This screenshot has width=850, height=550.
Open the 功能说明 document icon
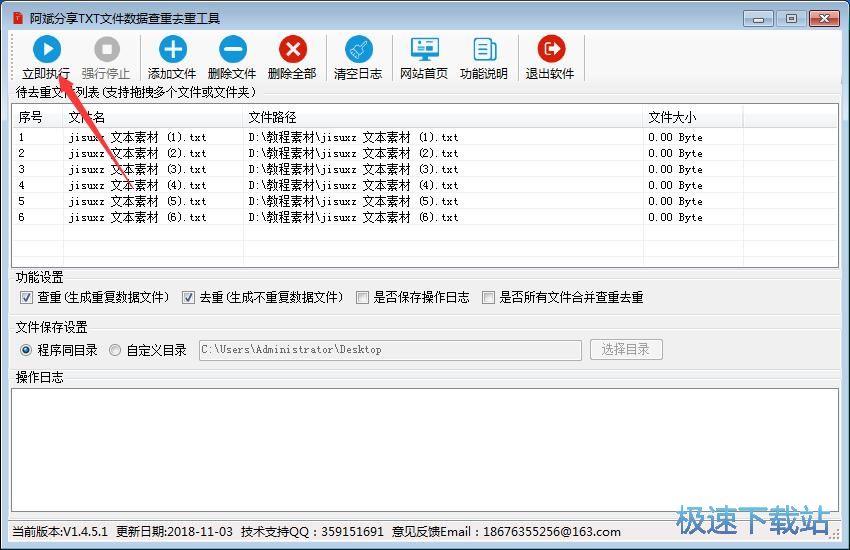click(x=484, y=49)
